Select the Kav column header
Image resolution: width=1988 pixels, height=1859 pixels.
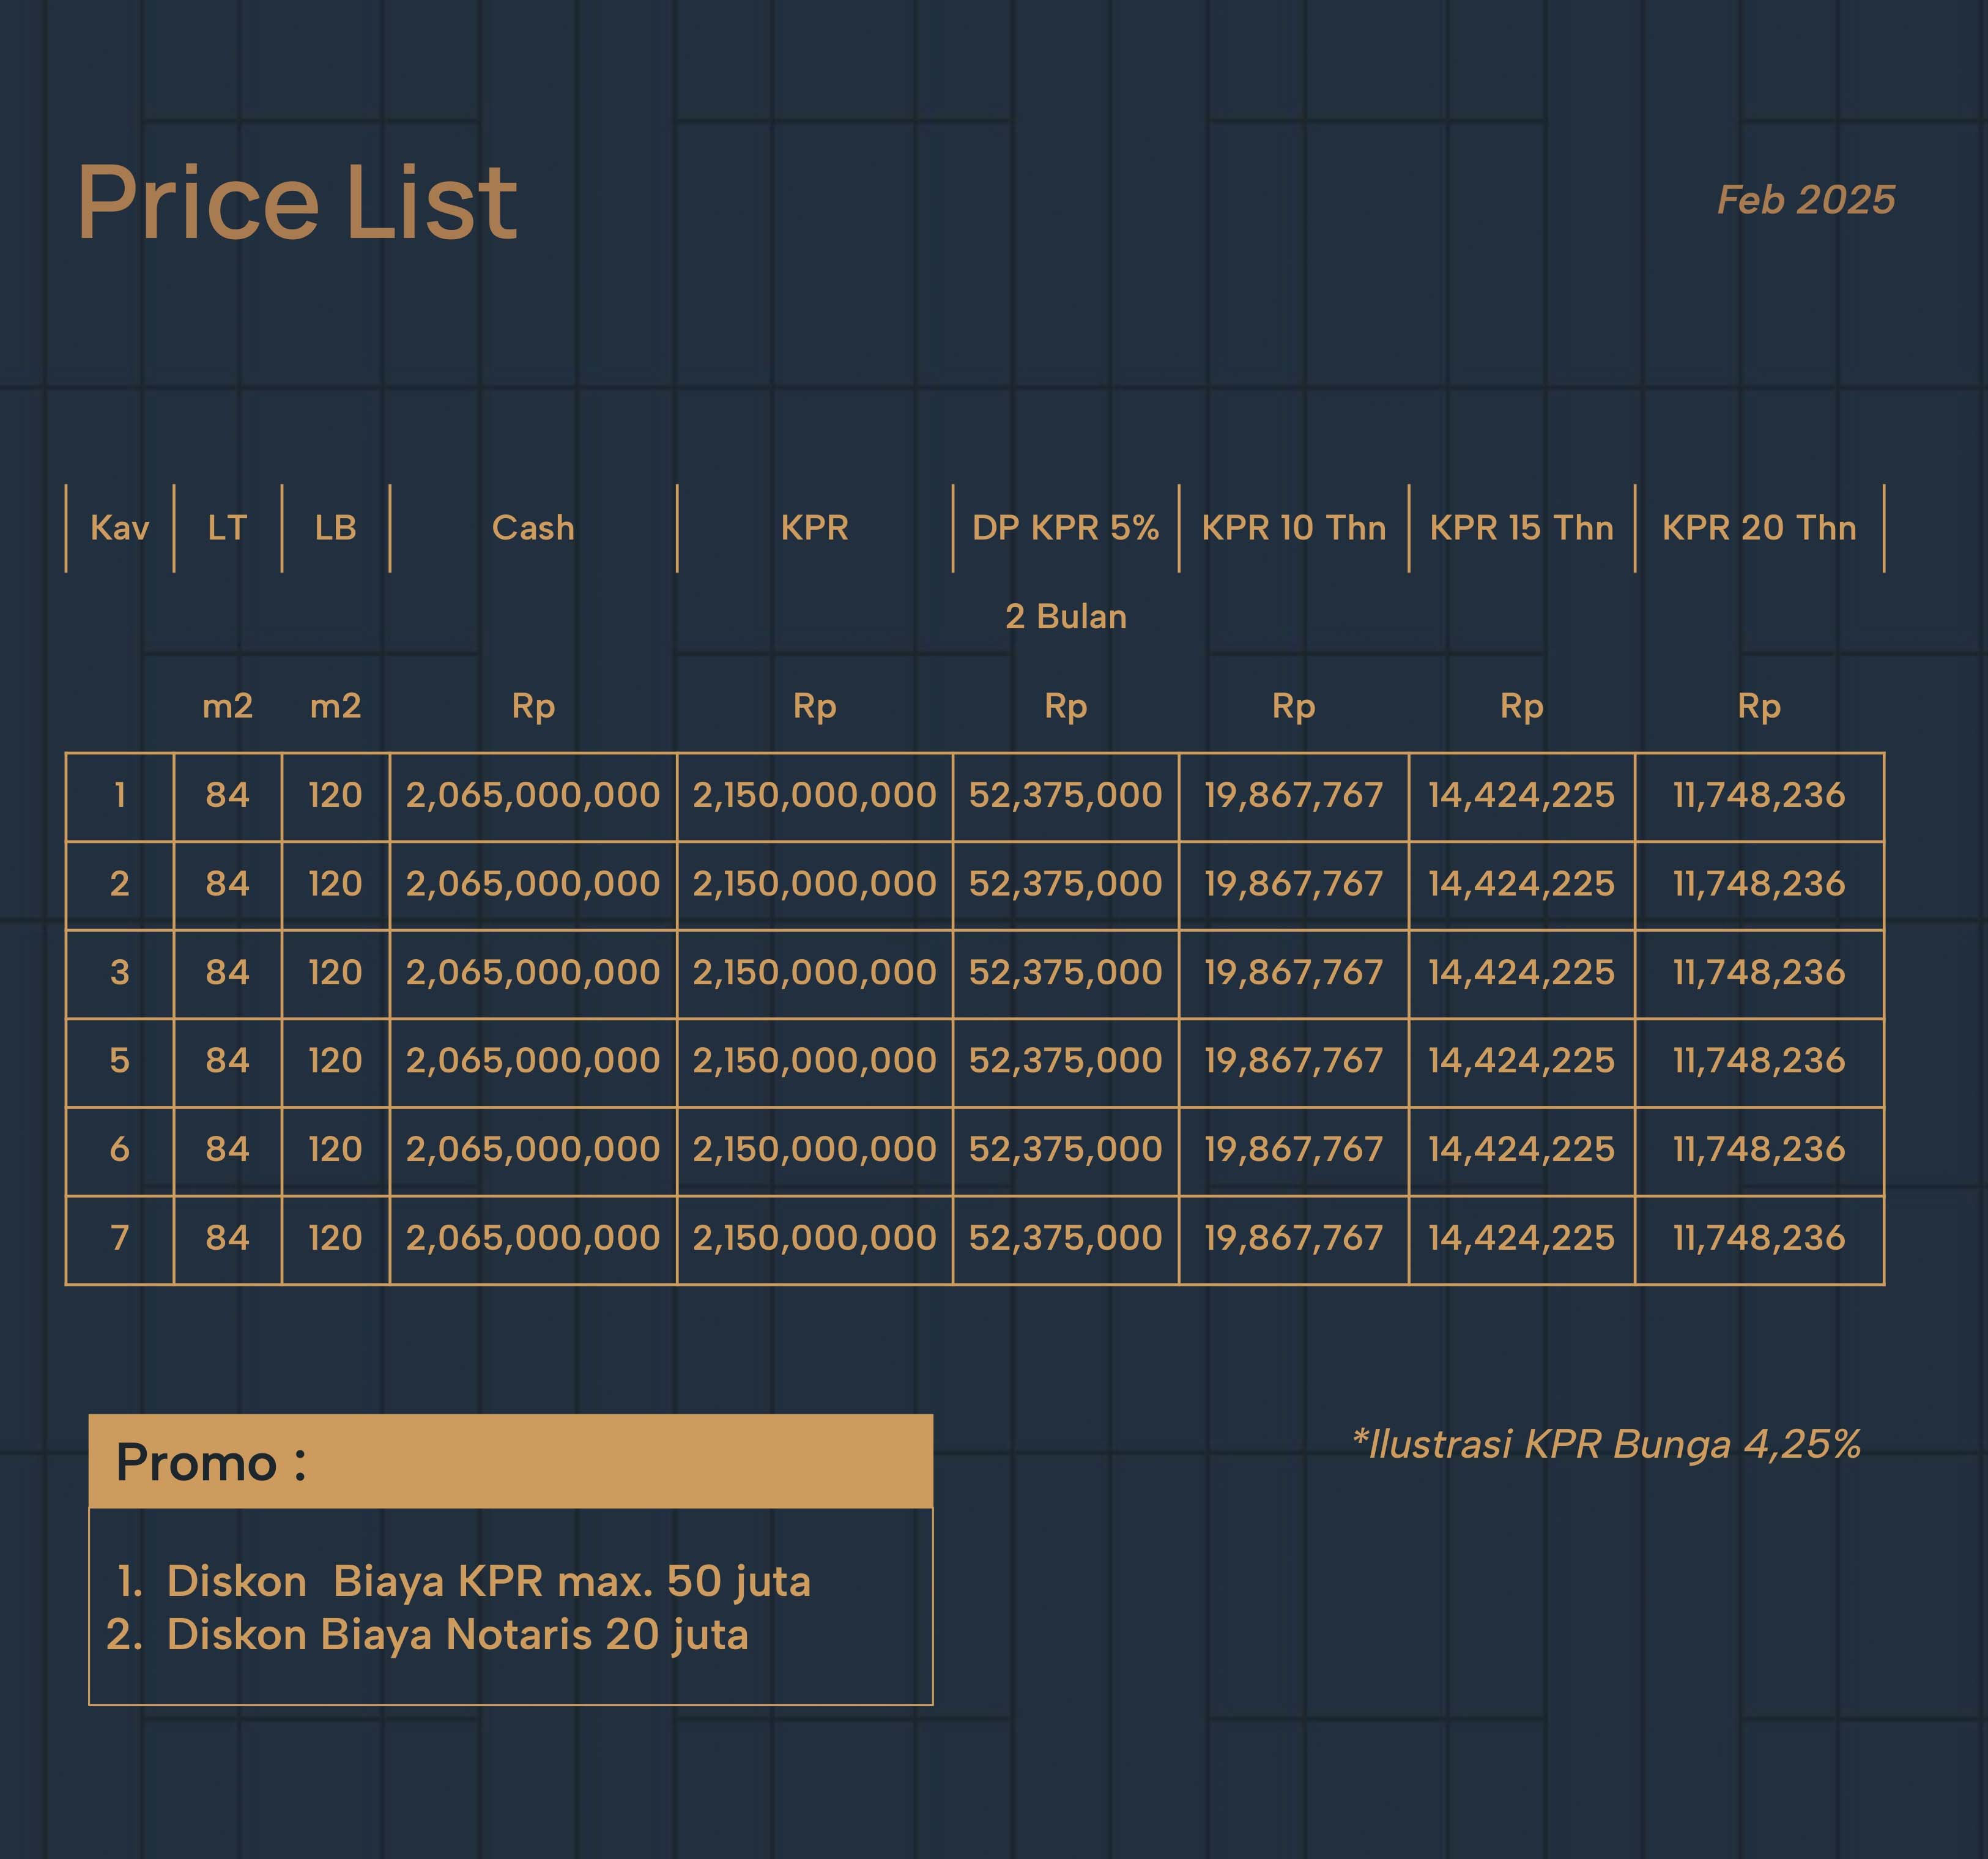[x=120, y=528]
